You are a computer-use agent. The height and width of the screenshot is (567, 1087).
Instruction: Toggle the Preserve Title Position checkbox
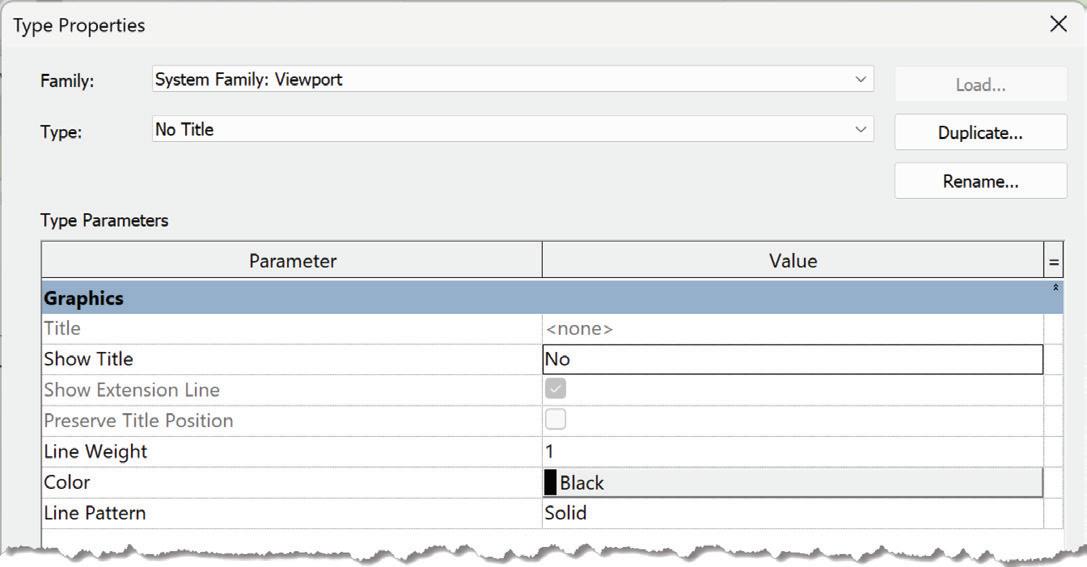555,420
